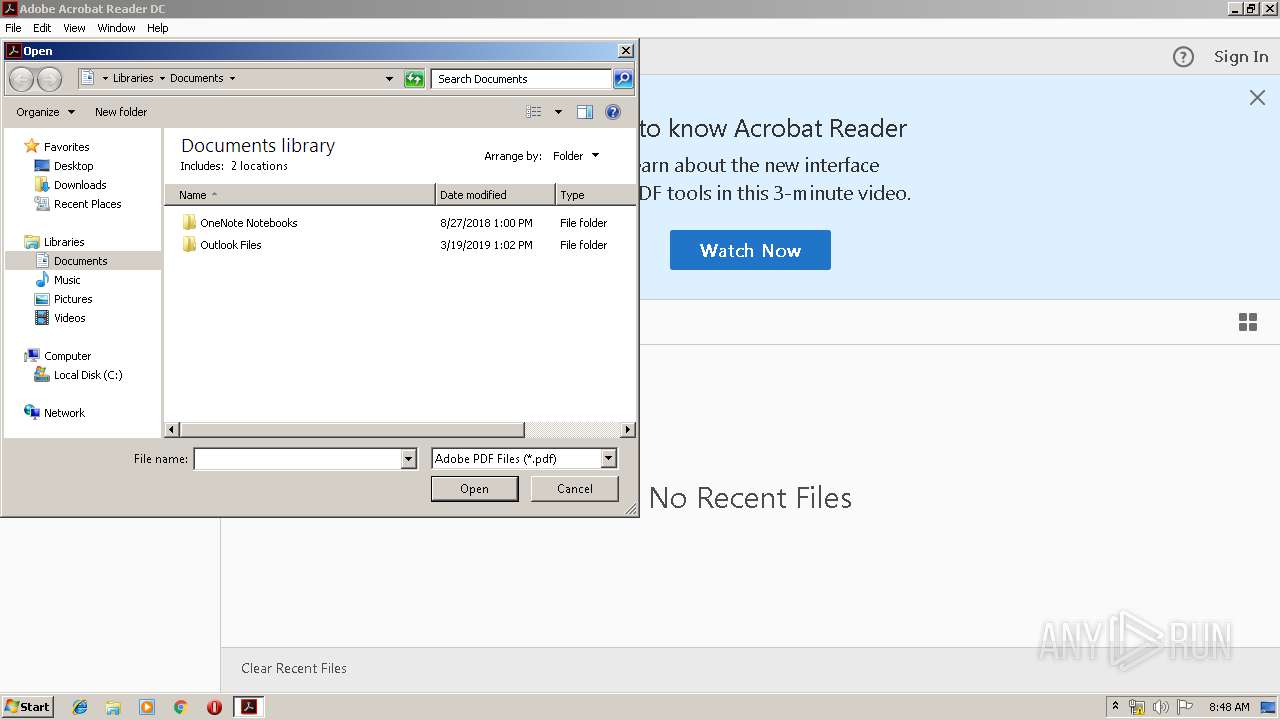Dismiss the Acrobat Reader welcome banner
The height and width of the screenshot is (720, 1280).
(1257, 97)
